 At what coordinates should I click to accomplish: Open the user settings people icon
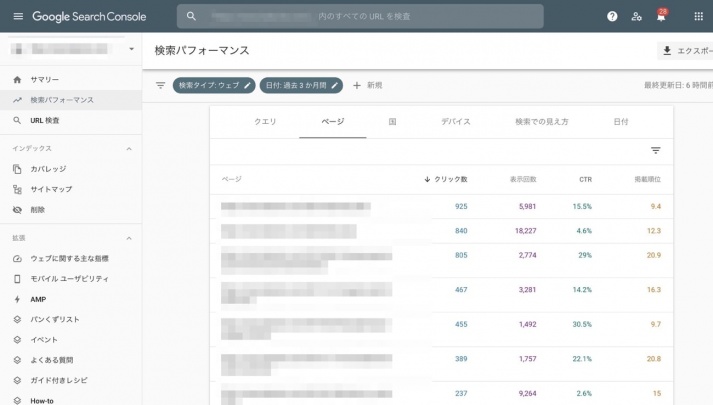point(636,16)
